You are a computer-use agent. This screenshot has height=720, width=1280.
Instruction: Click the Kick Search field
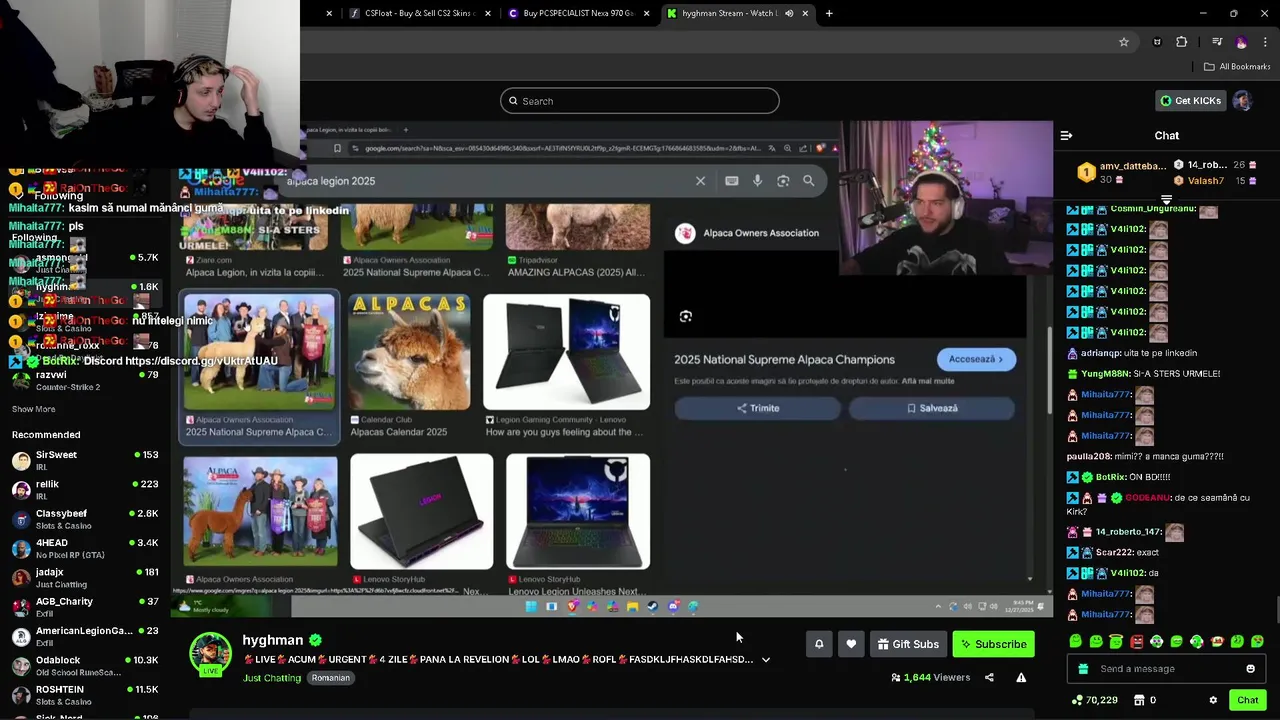[640, 101]
